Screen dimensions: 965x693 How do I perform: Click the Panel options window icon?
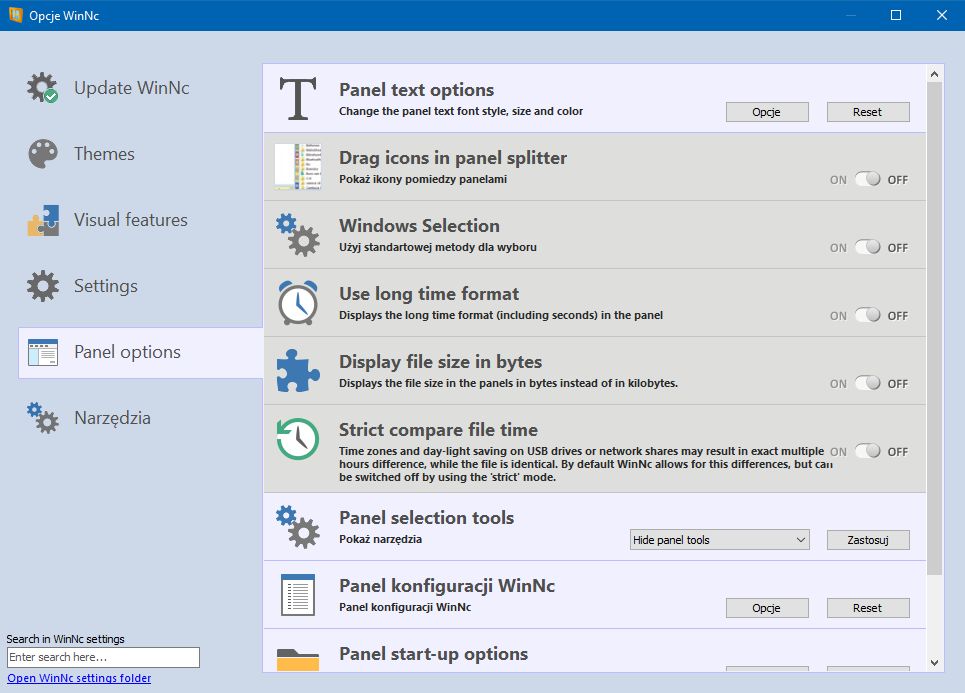point(42,353)
